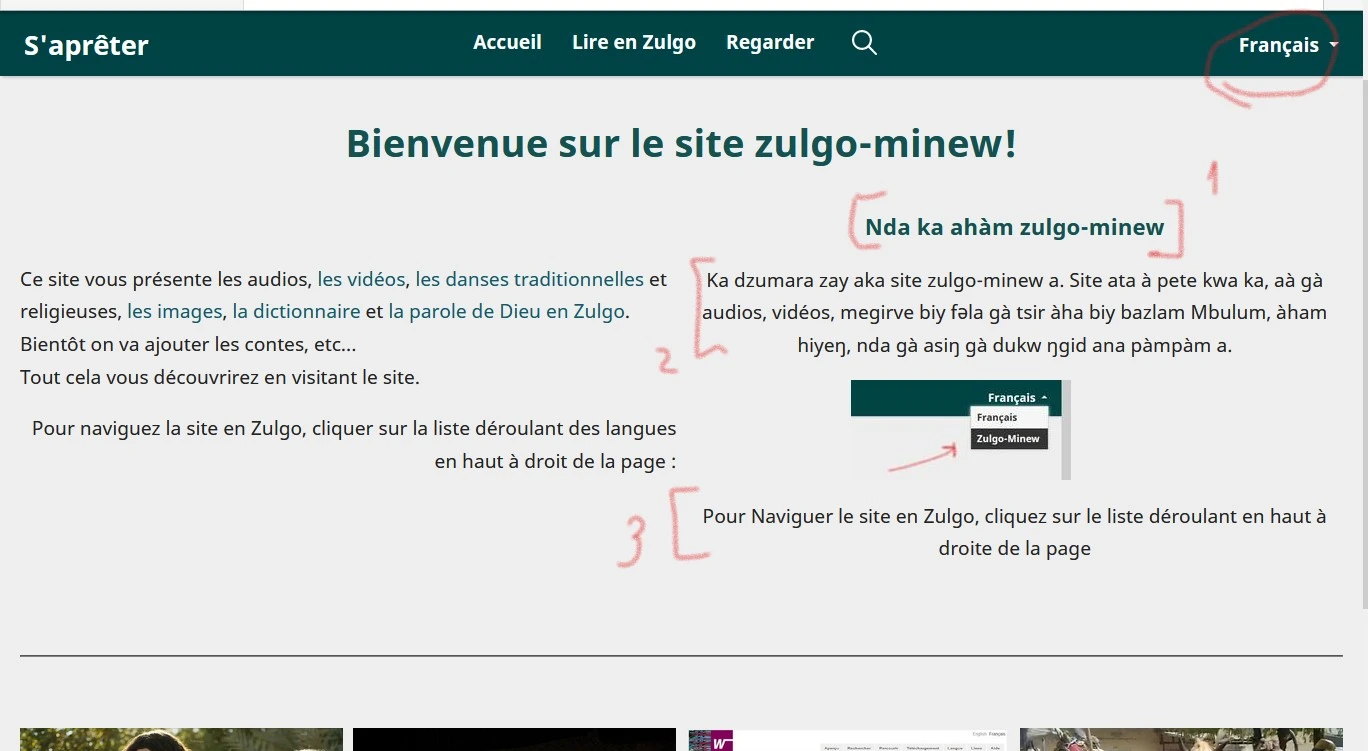1368x751 pixels.
Task: Visit 'la parole de Dieu en Zulgo' link
Action: point(506,311)
